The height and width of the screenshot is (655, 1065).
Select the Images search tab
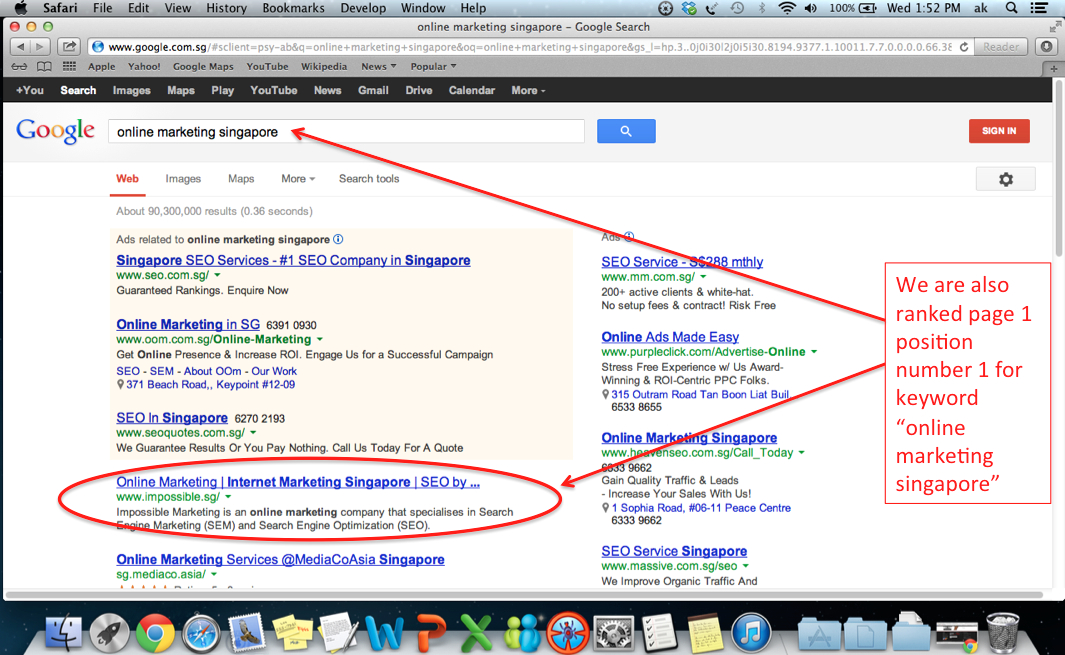click(x=183, y=179)
